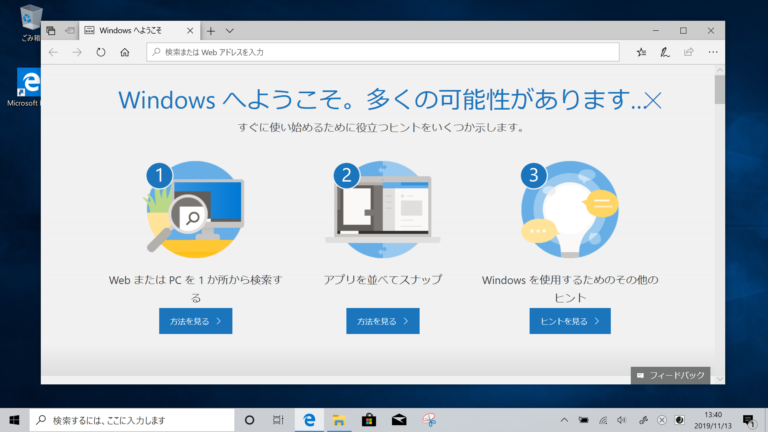Open Edge Settings and more menu
This screenshot has width=768, height=432.
[x=713, y=52]
